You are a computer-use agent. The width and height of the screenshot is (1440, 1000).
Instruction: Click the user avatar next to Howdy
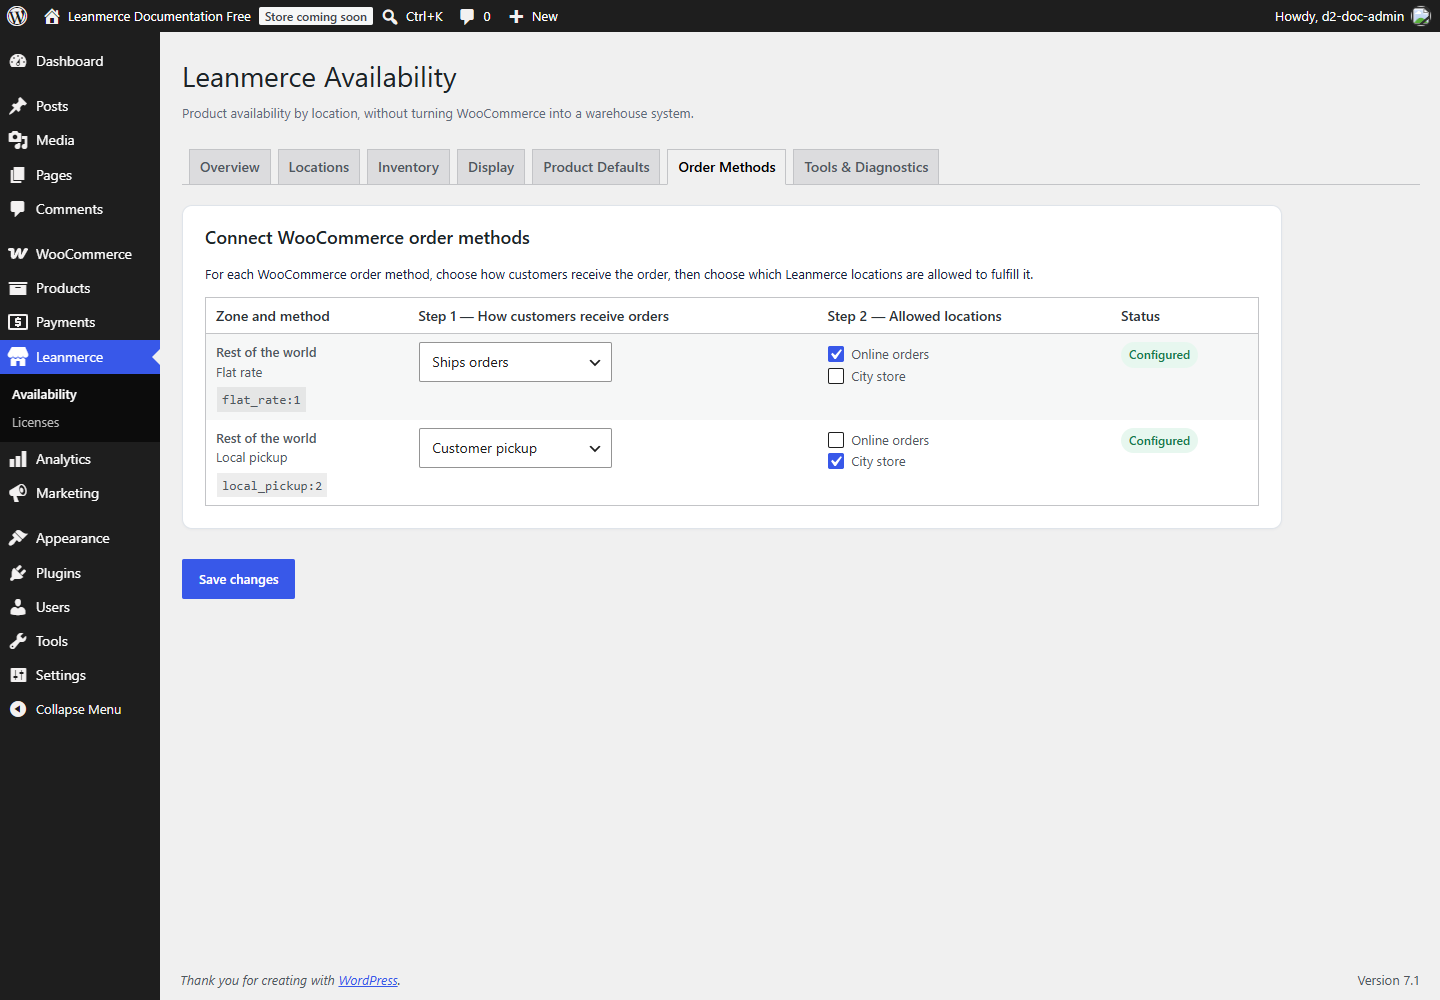coord(1421,16)
